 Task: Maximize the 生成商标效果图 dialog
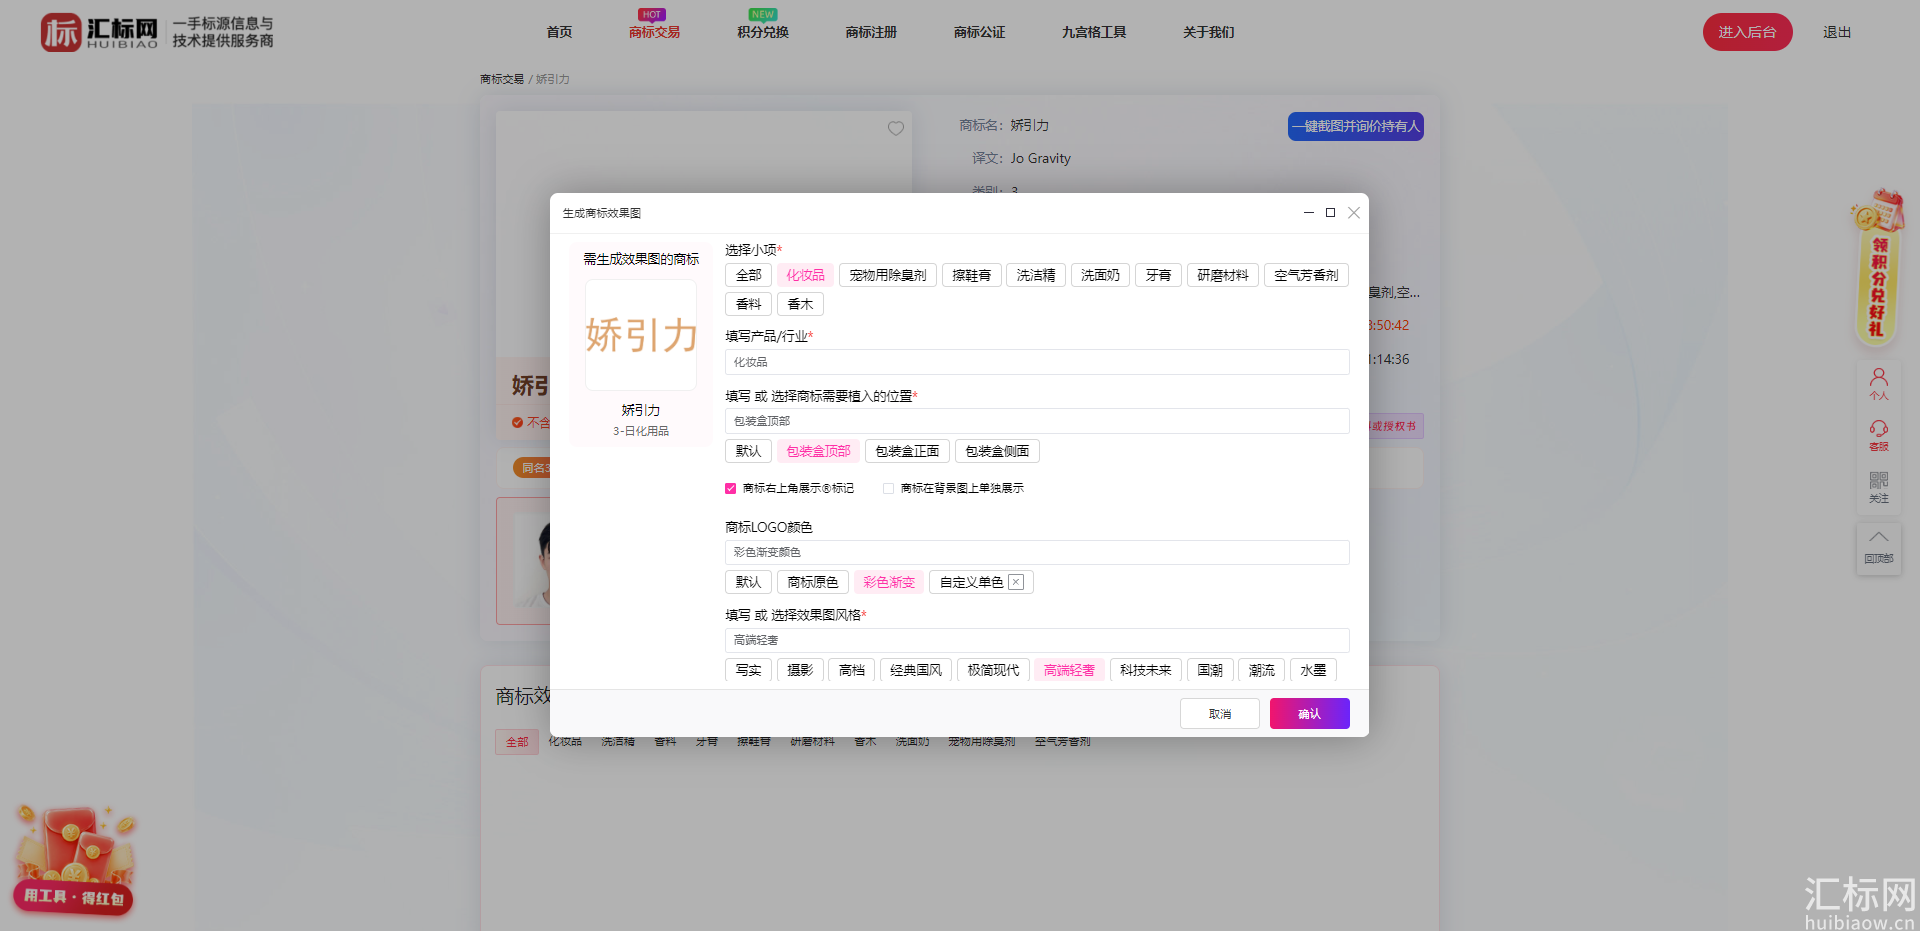1331,212
